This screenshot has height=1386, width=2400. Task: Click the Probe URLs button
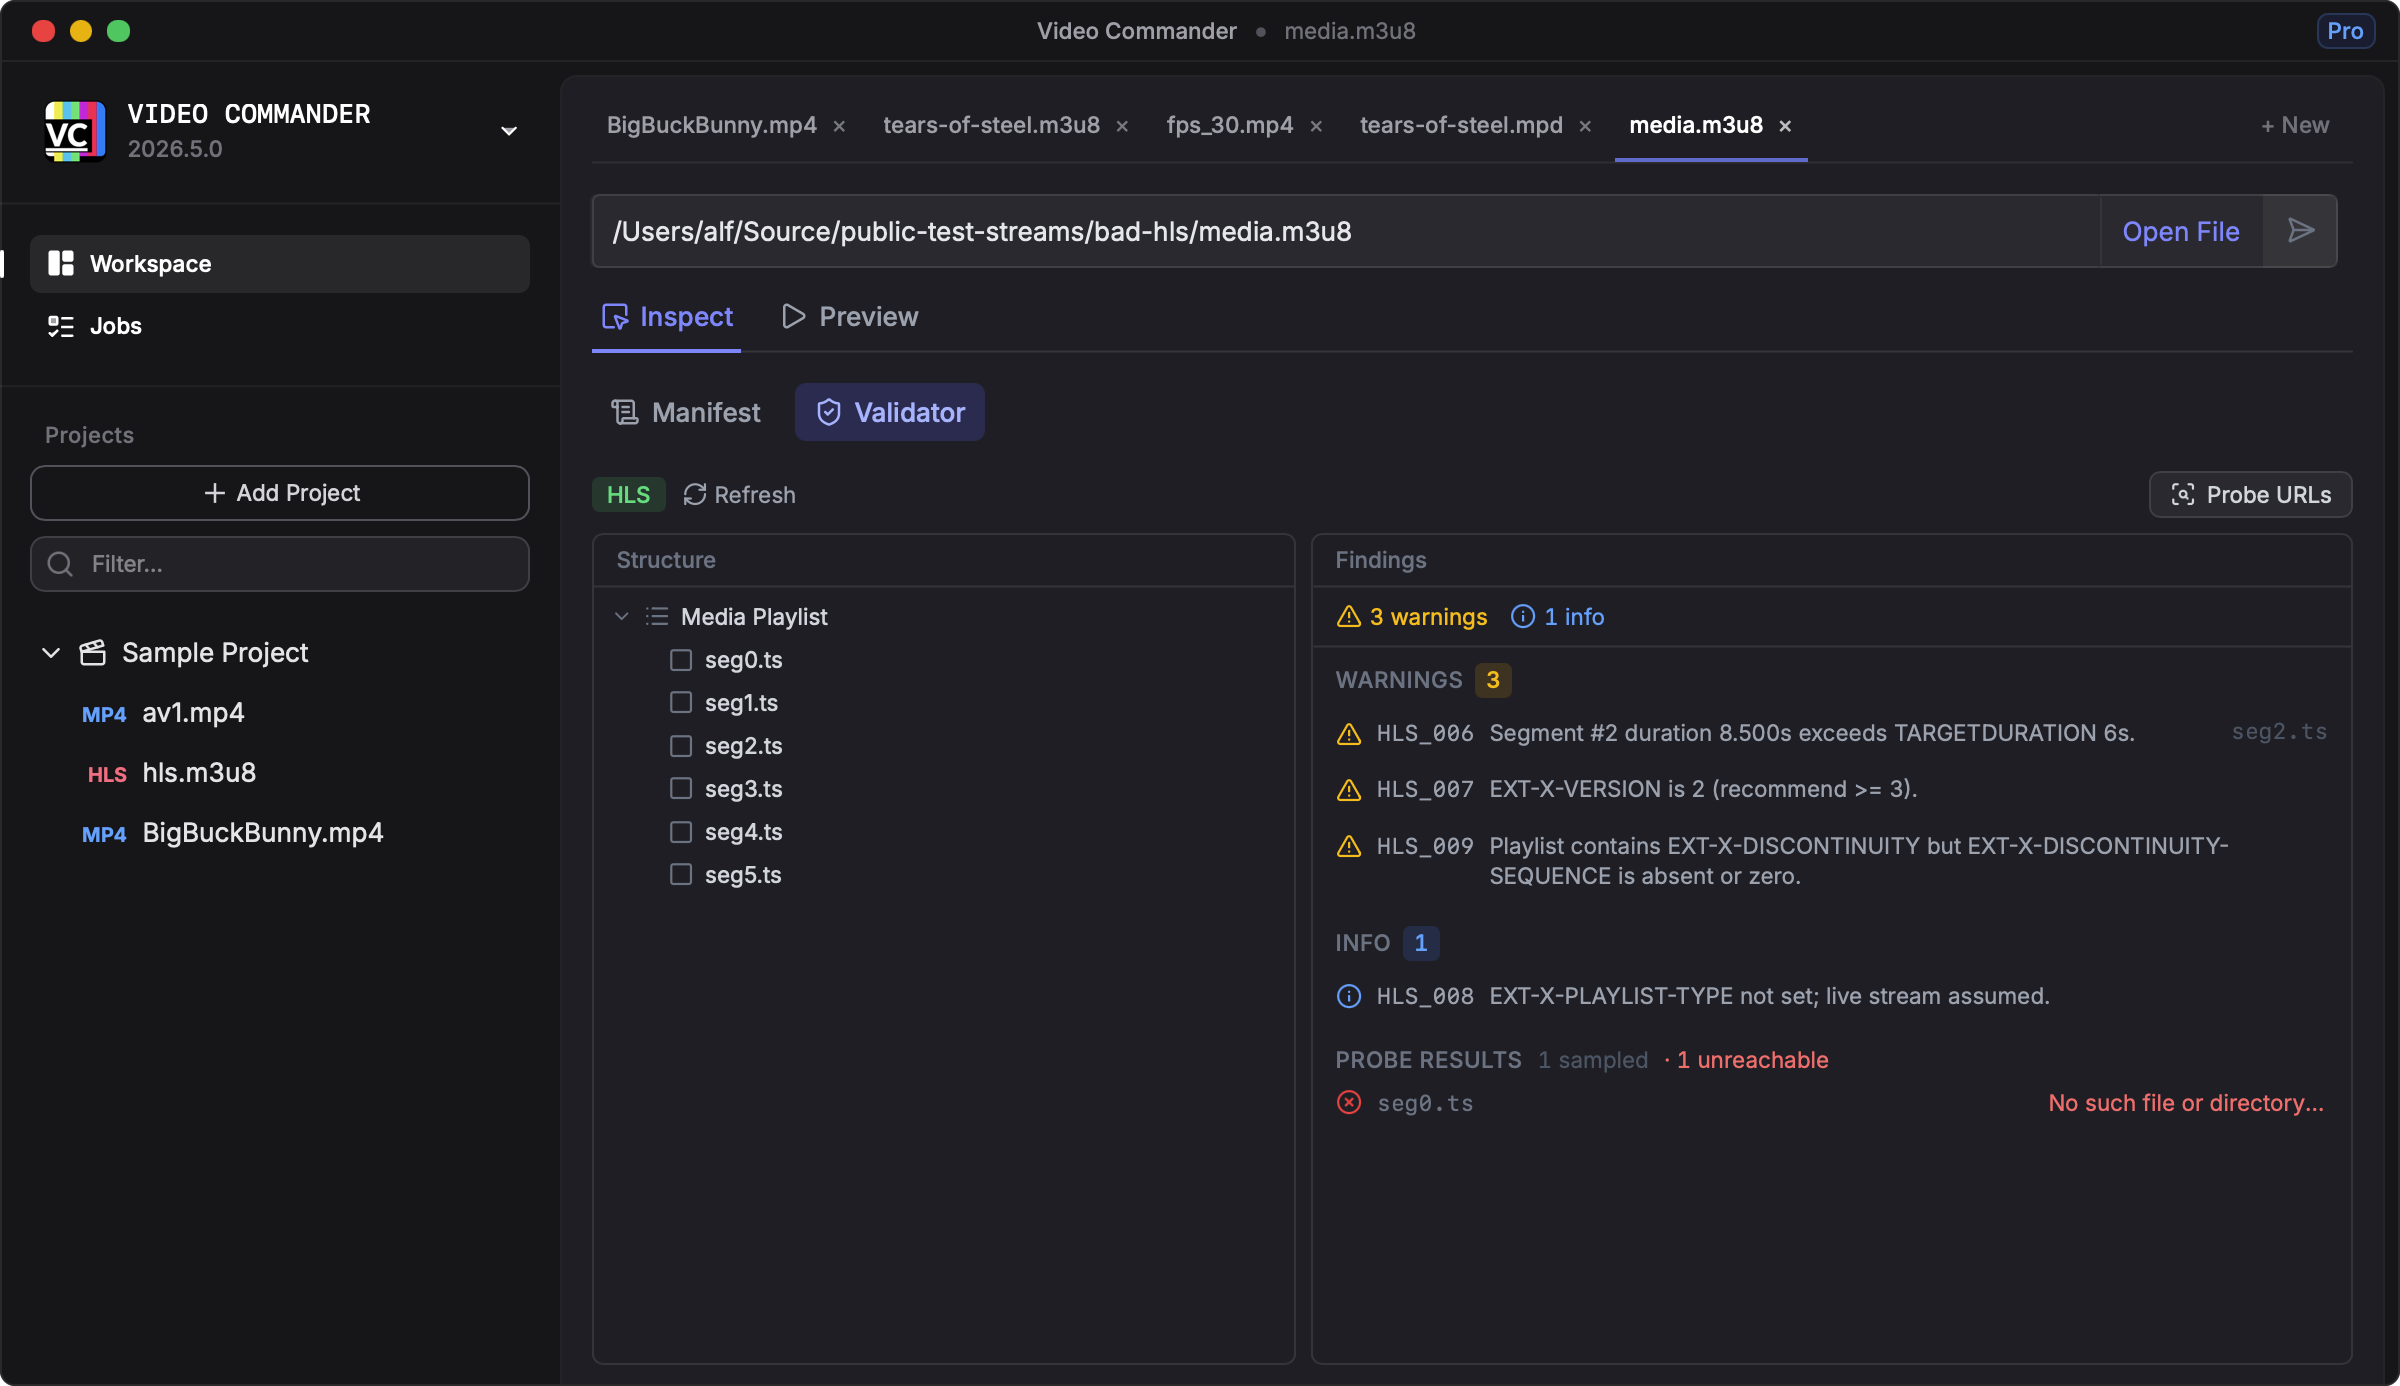tap(2249, 494)
